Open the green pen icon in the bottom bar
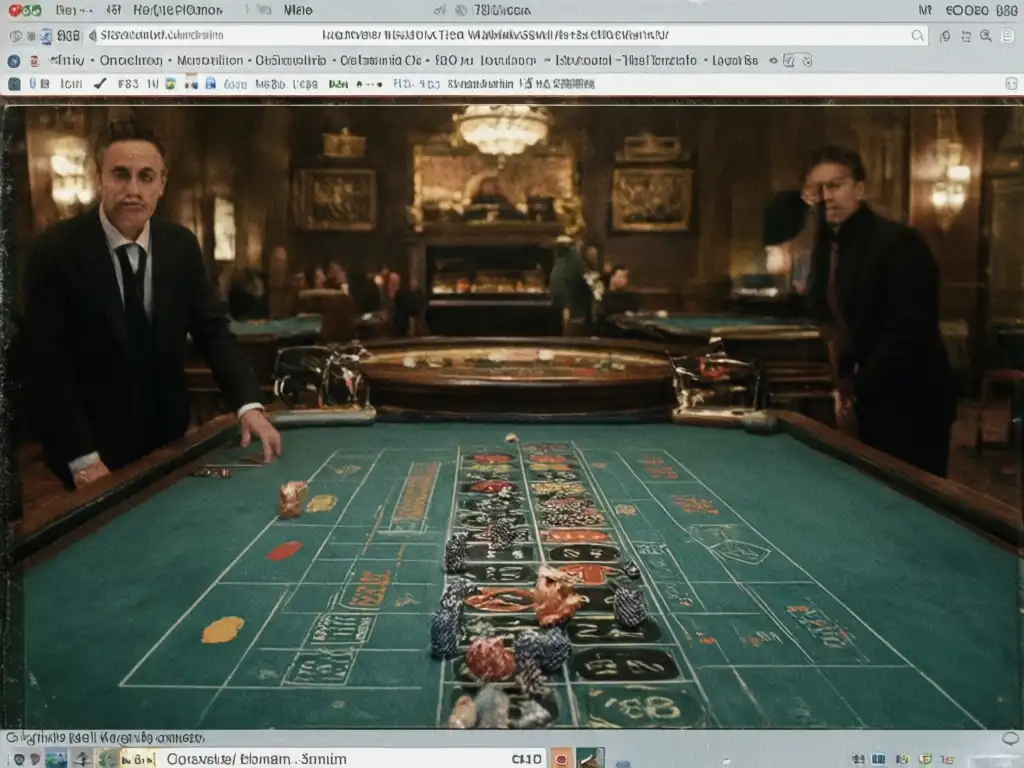Viewport: 1024px width, 768px height. click(590, 759)
